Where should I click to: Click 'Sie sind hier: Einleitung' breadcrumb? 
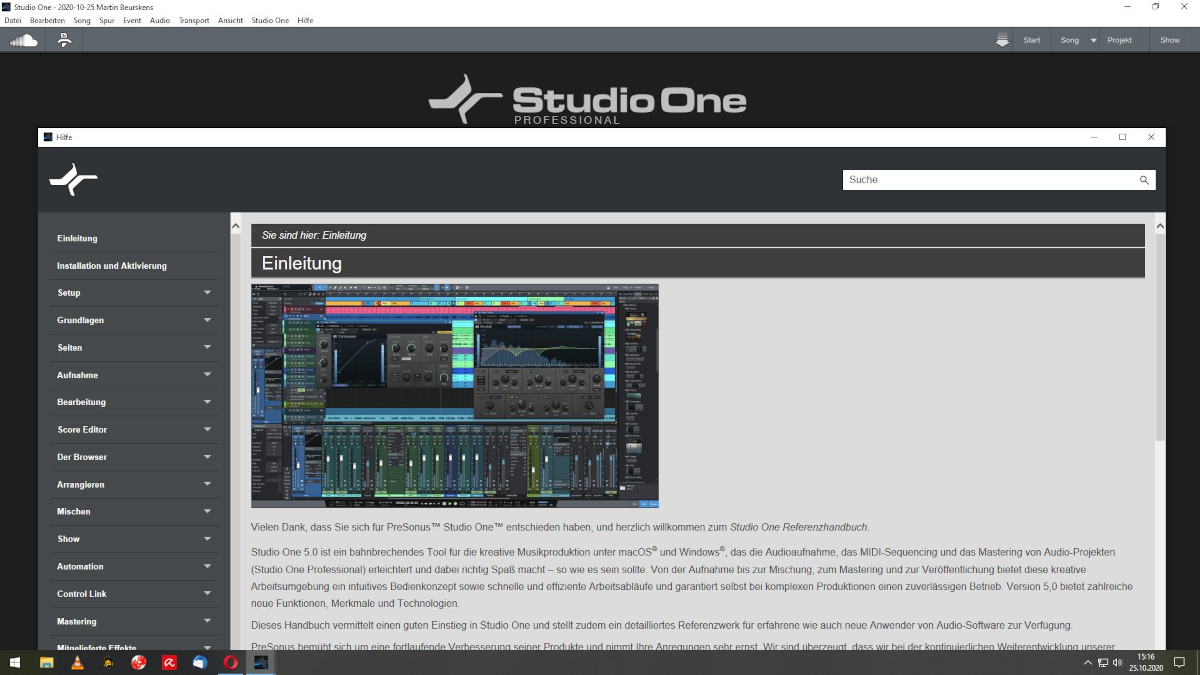click(314, 235)
